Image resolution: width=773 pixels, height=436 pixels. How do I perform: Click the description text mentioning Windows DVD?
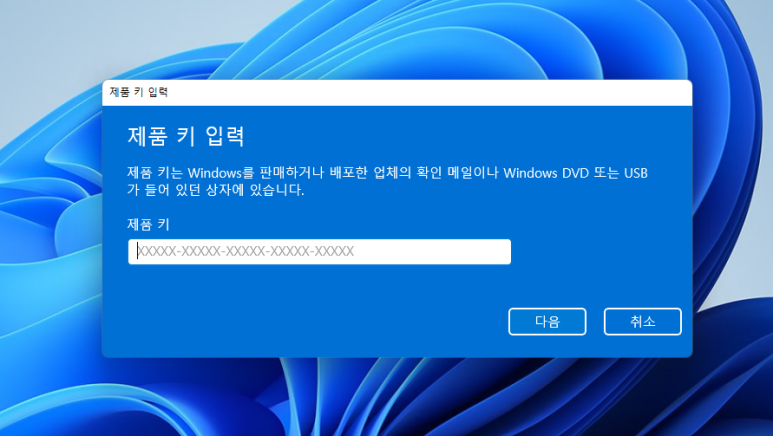(x=387, y=181)
